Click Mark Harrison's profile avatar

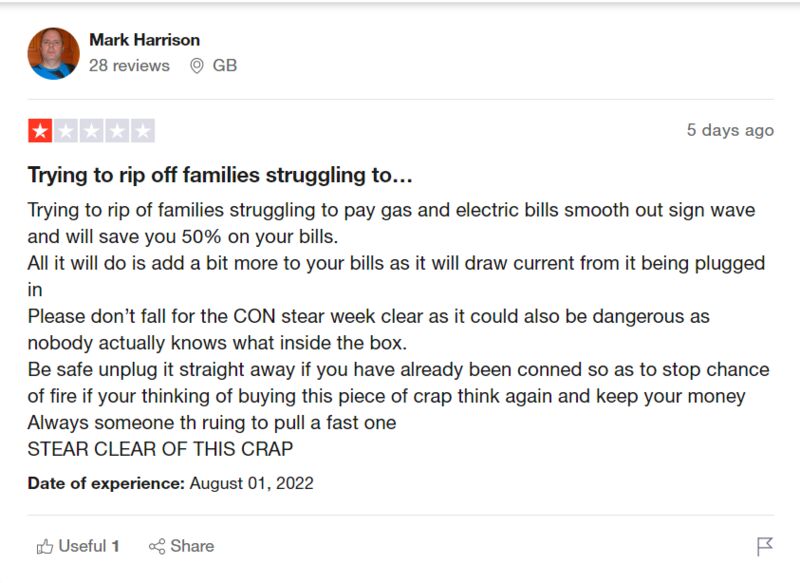[x=55, y=52]
